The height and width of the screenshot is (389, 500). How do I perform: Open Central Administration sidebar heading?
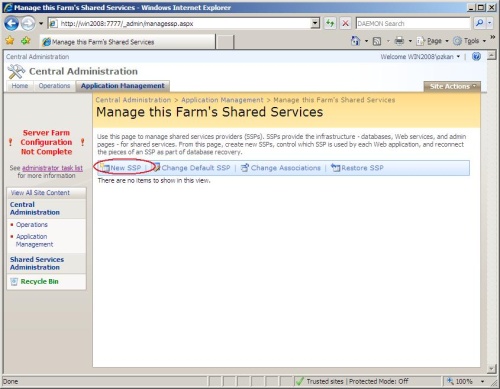coord(35,209)
